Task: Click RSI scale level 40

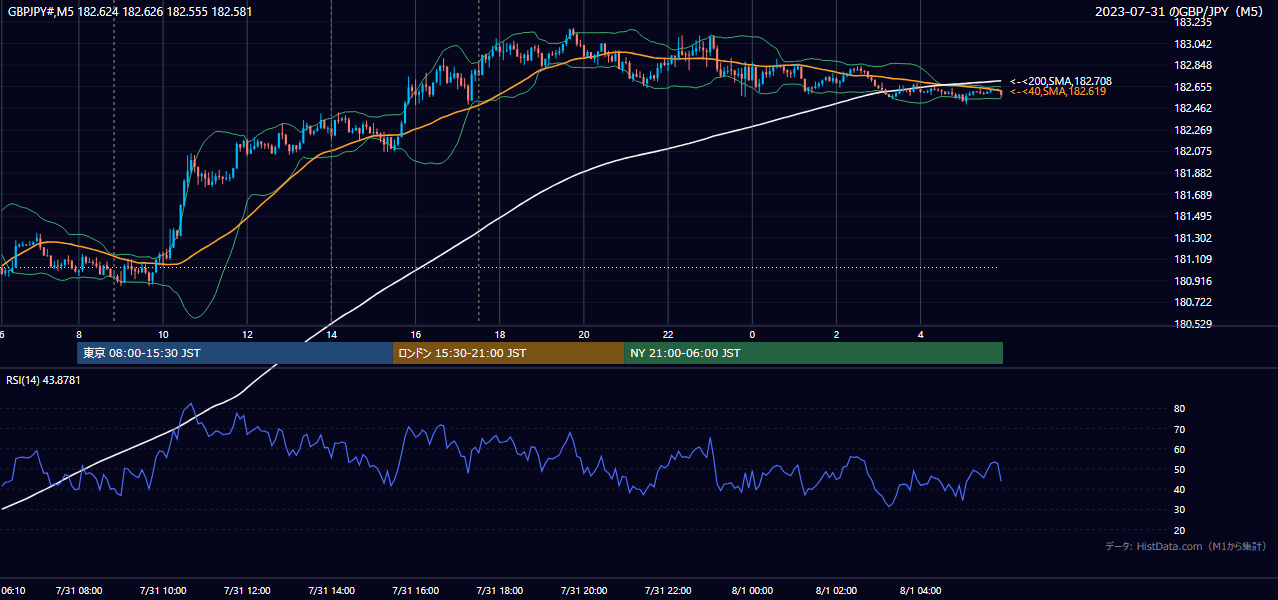Action: [x=1179, y=489]
